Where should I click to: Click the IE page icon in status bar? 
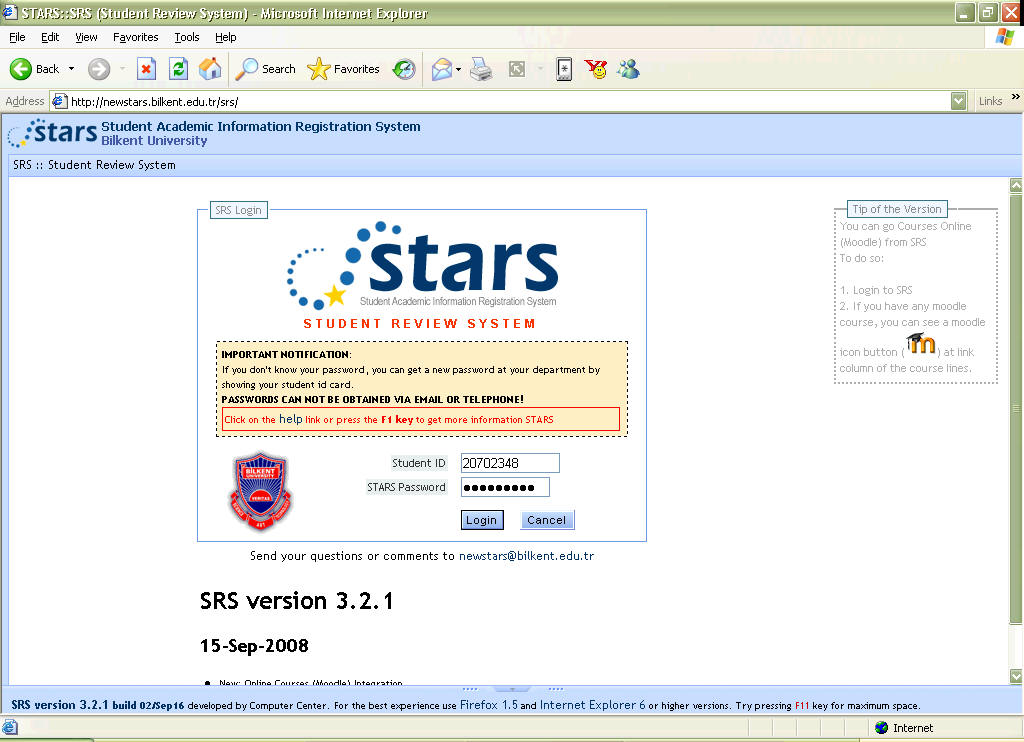click(x=10, y=727)
